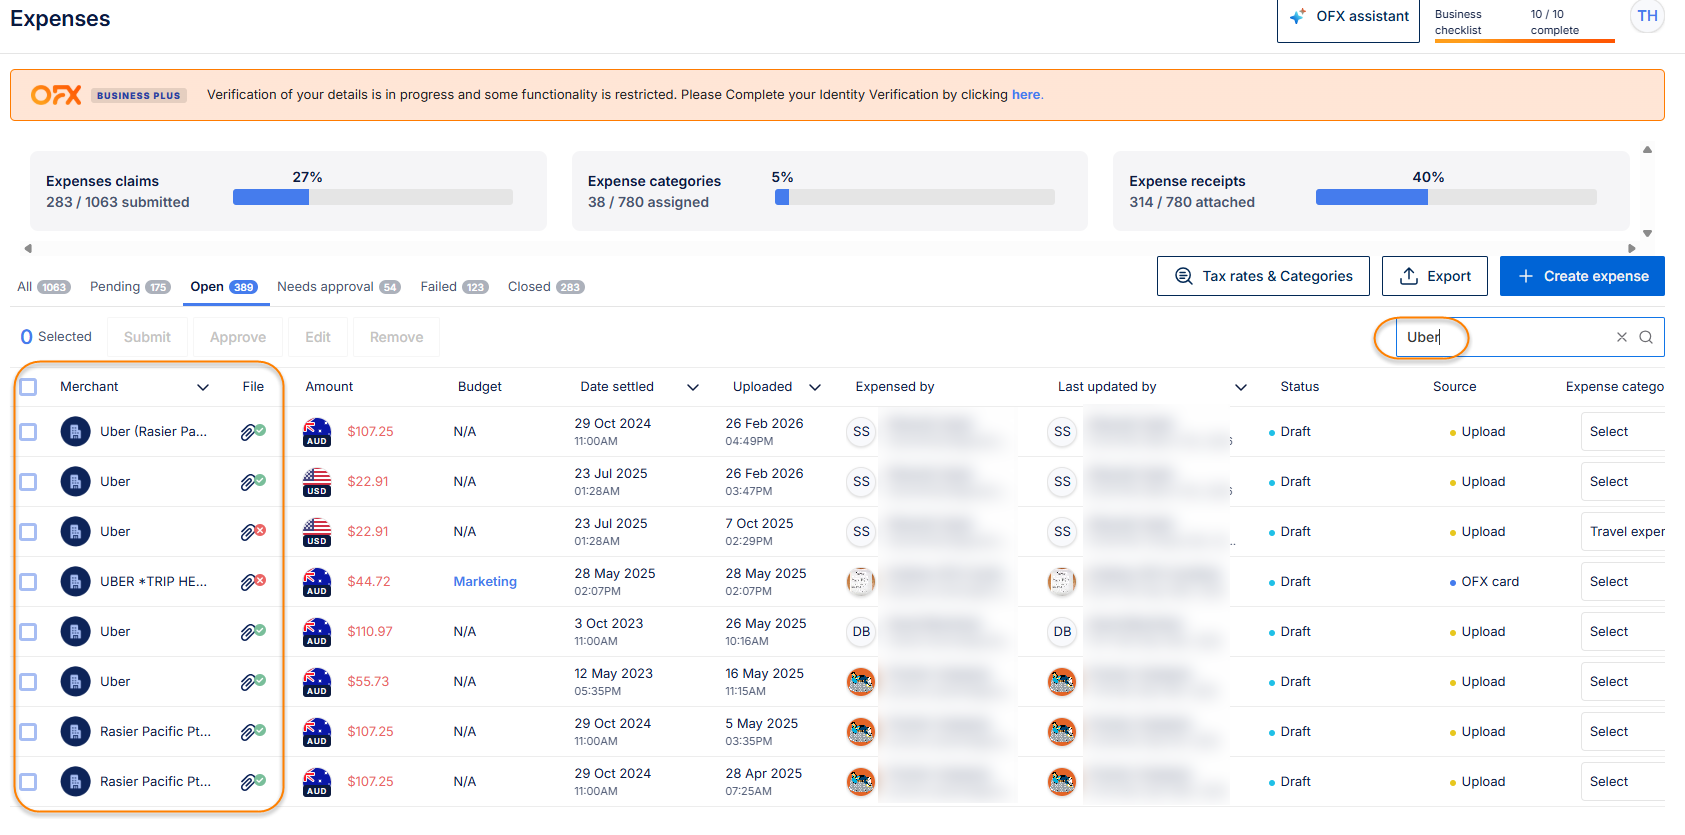1685x835 pixels.
Task: Click the magnifier icon in the search box
Action: (x=1646, y=337)
